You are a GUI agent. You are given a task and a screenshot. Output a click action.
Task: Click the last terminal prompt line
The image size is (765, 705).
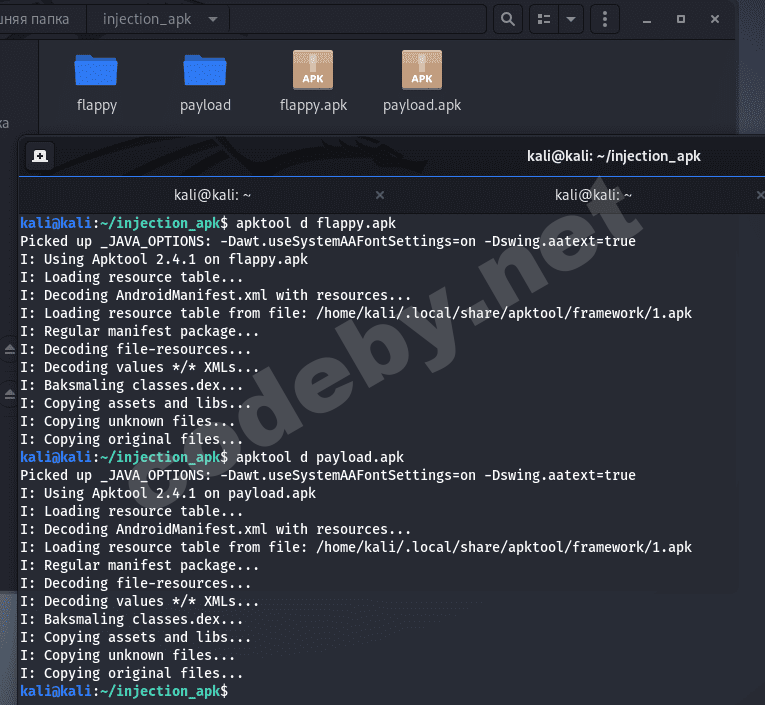[124, 691]
